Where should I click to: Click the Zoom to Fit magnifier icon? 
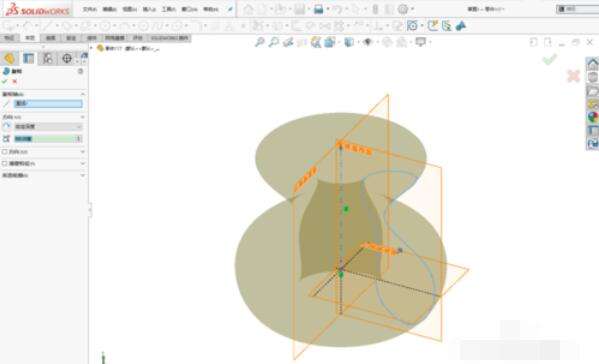click(259, 42)
